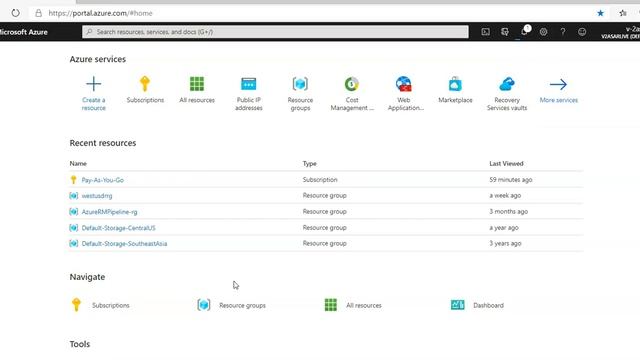Click the 'a week ago' last viewed cell
Viewport: 640px width, 360px height.
click(505, 196)
